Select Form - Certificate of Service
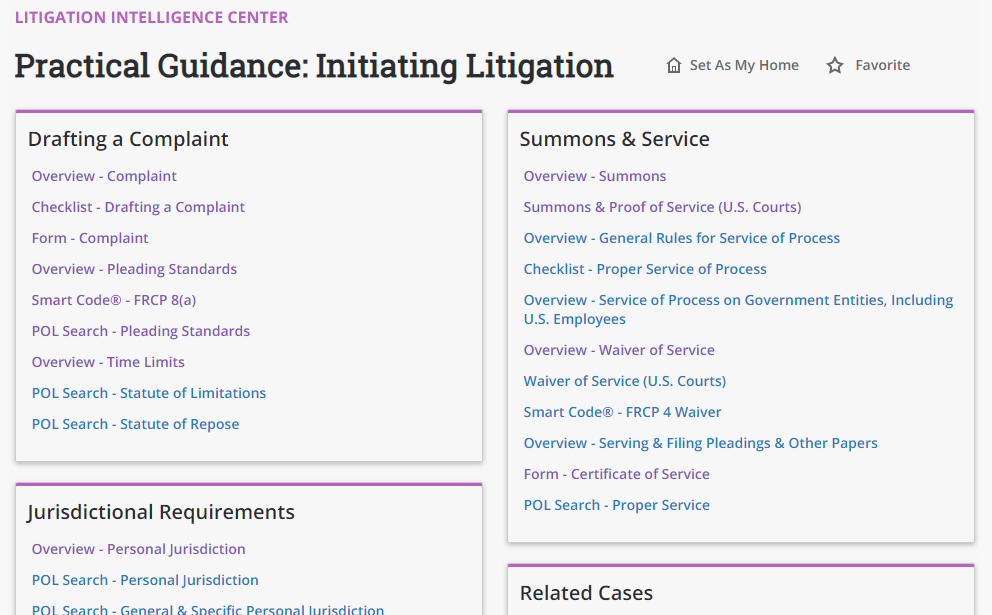Image resolution: width=992 pixels, height=615 pixels. (616, 473)
